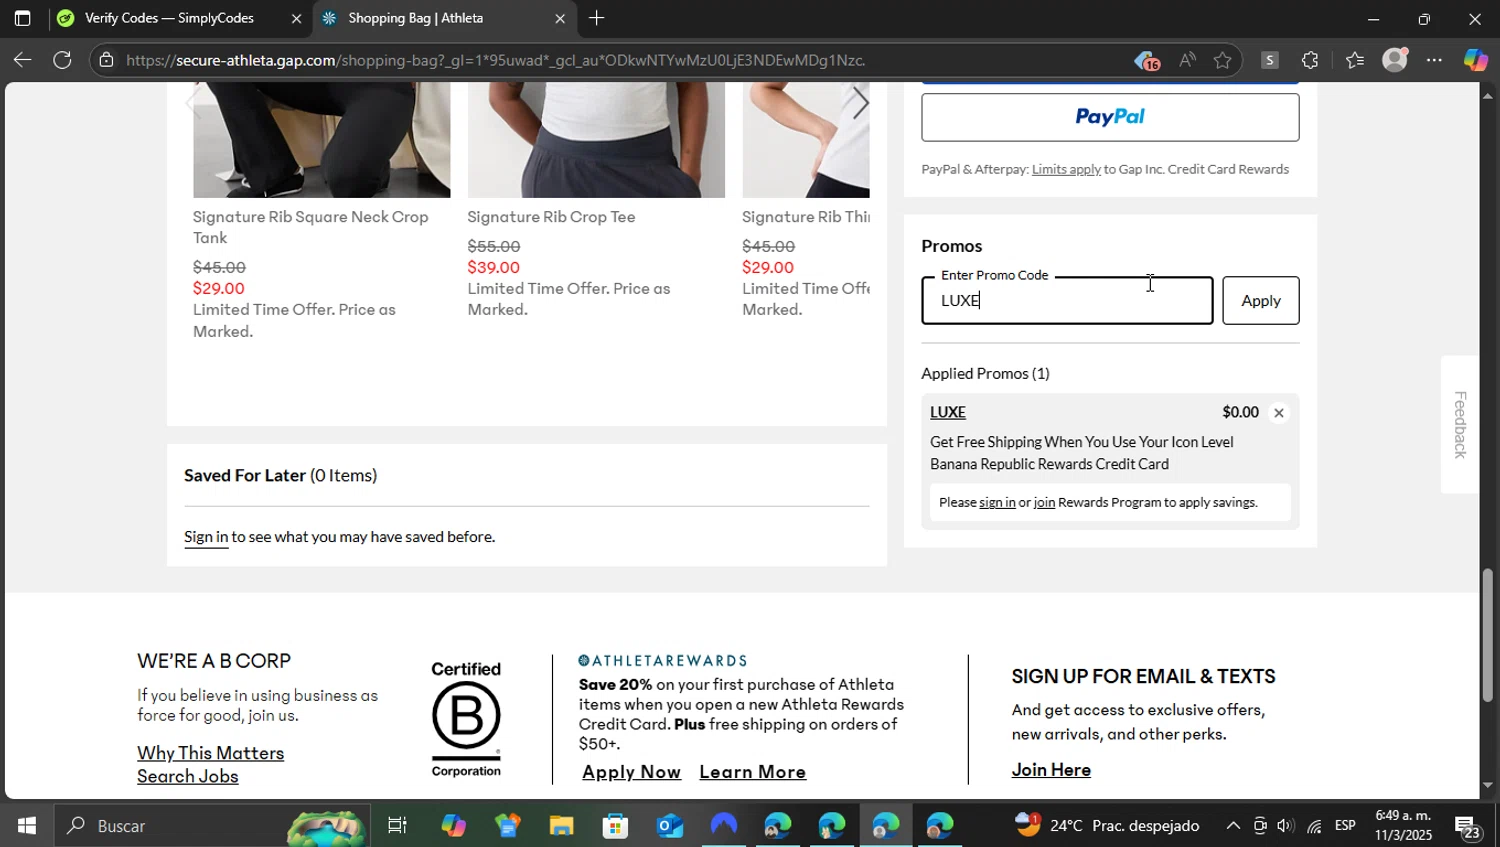Click the Certified B Corporation logo
1500x847 pixels.
tap(466, 720)
